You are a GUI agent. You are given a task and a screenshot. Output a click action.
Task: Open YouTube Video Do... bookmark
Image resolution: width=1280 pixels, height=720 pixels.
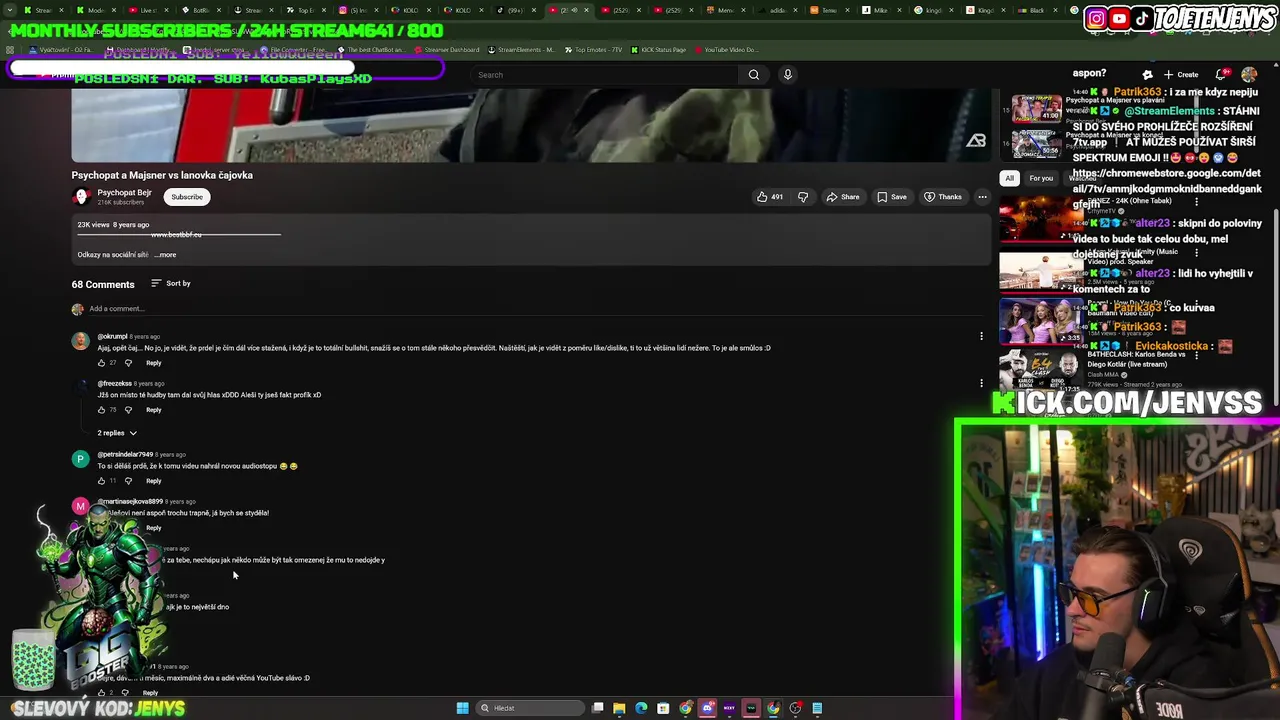(725, 50)
